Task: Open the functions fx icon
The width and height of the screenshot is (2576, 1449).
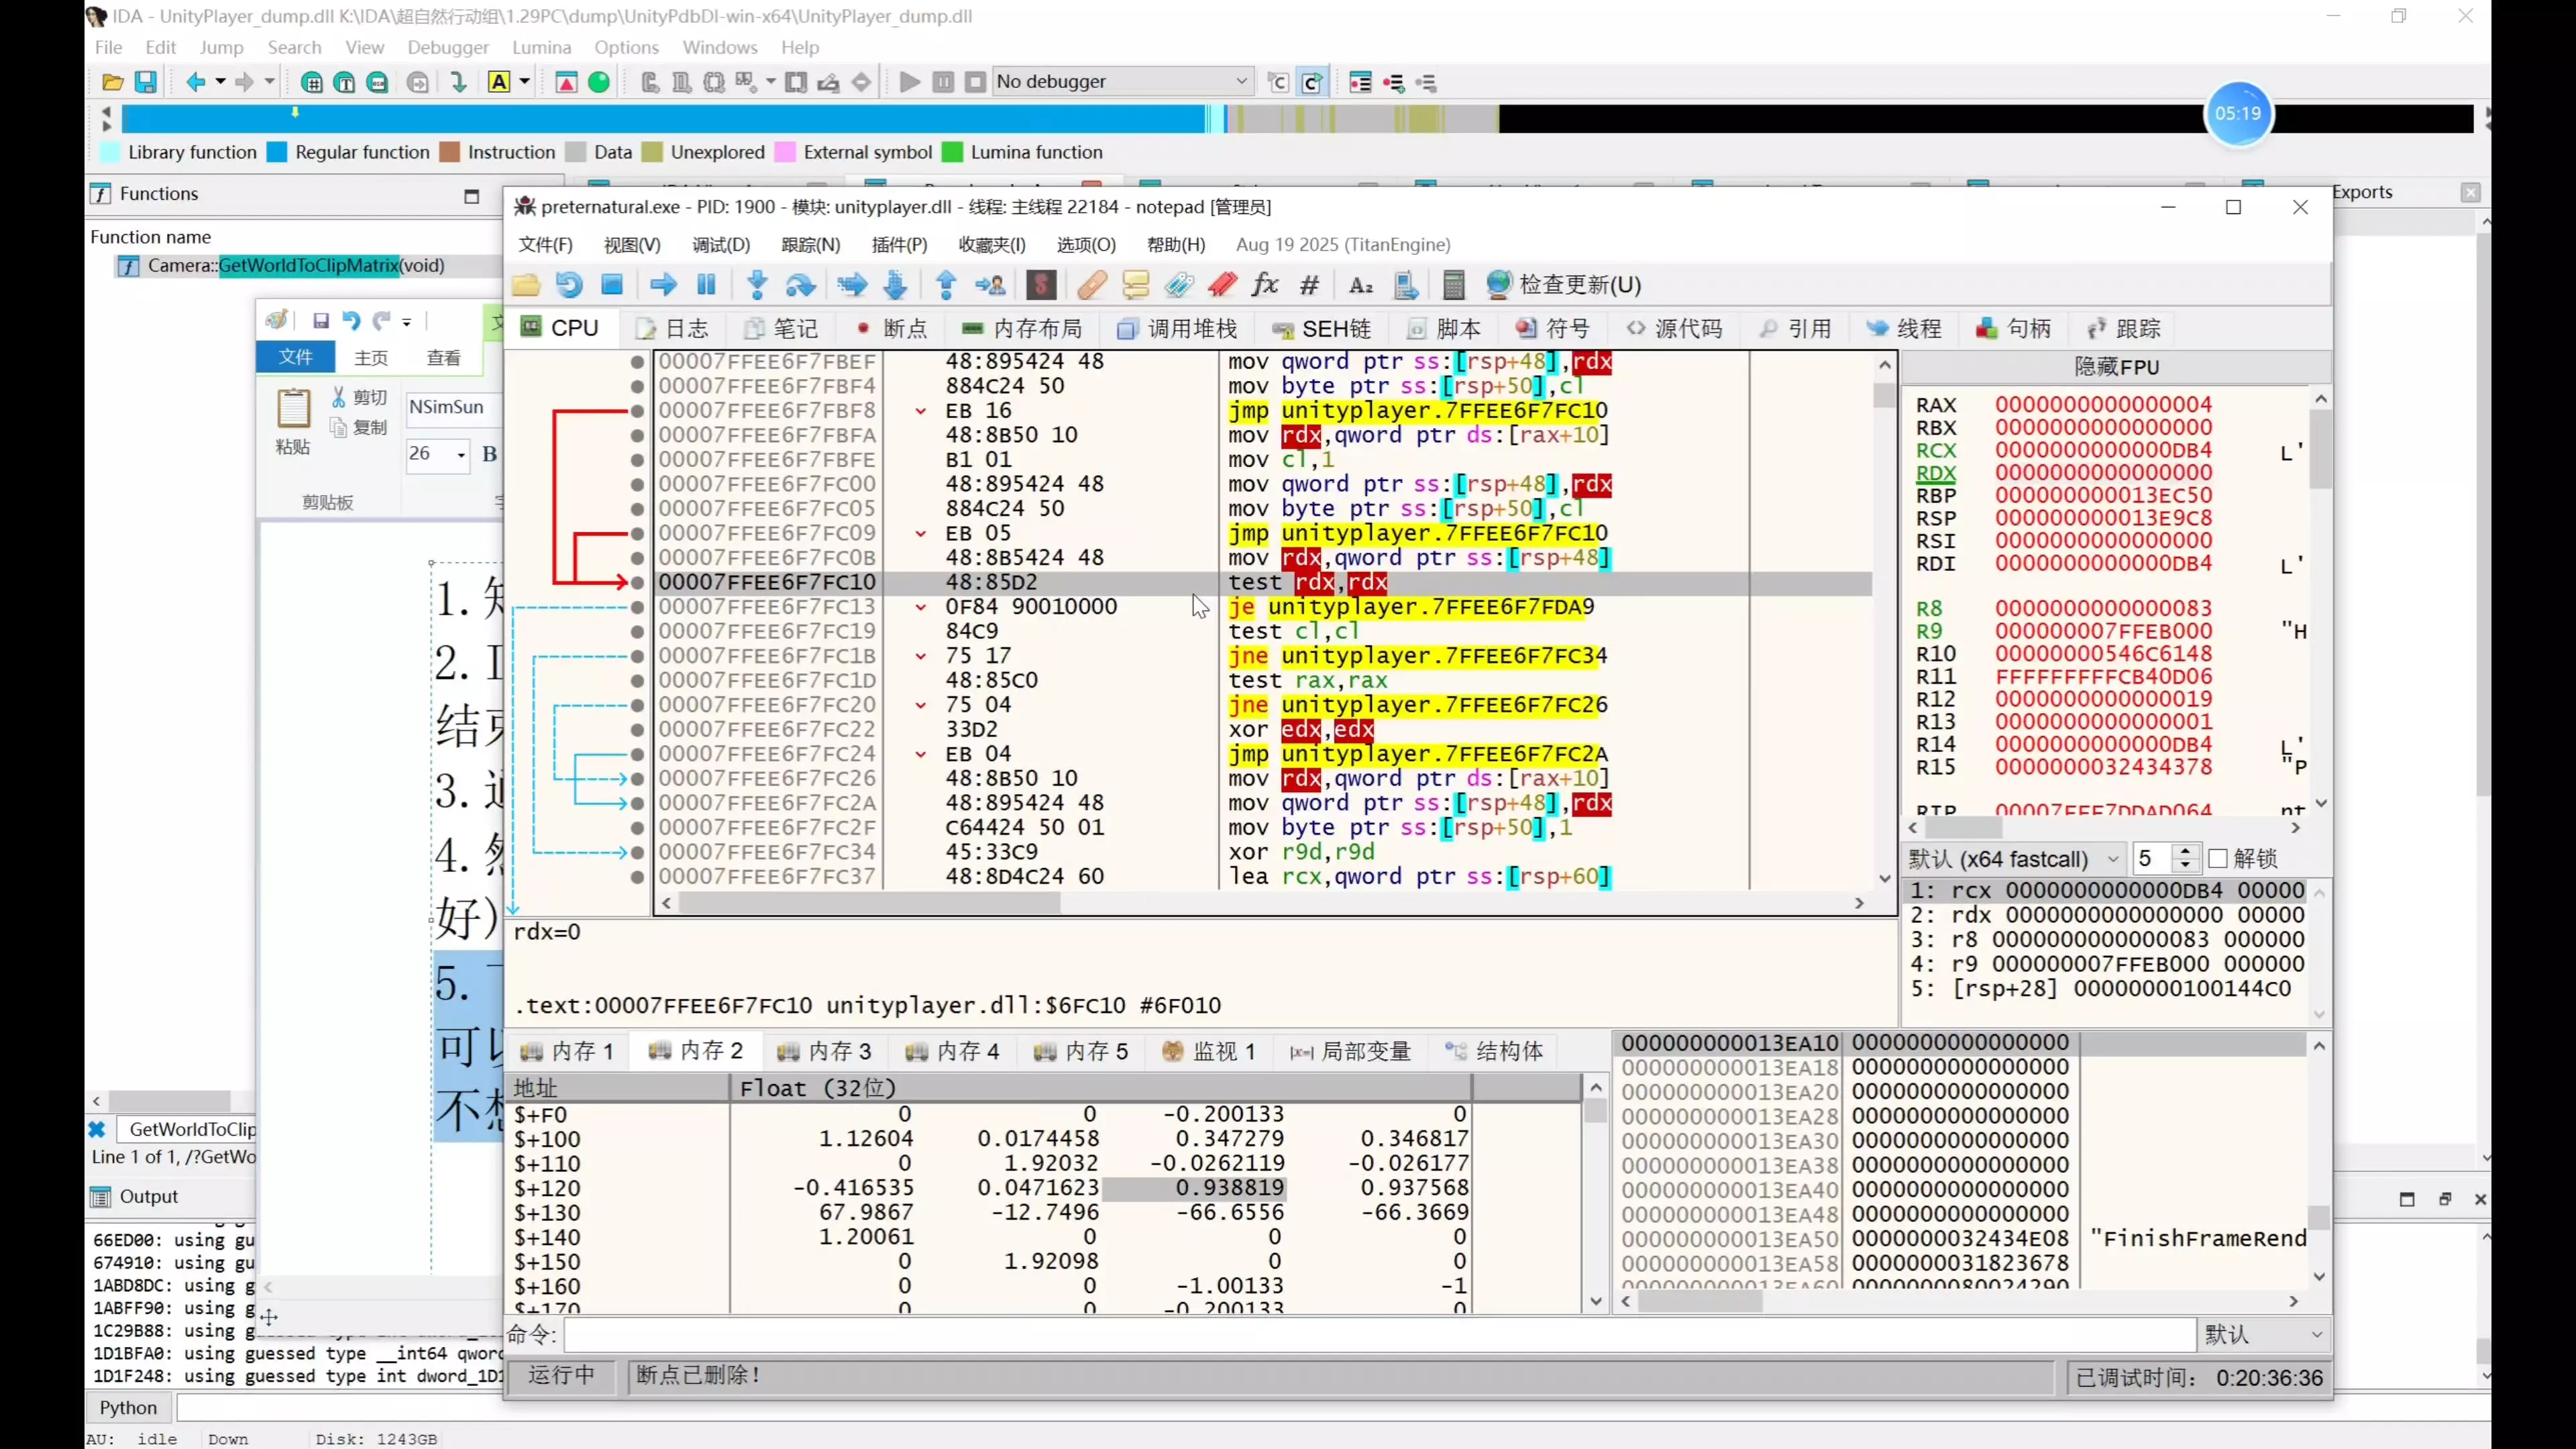Action: coord(1265,285)
